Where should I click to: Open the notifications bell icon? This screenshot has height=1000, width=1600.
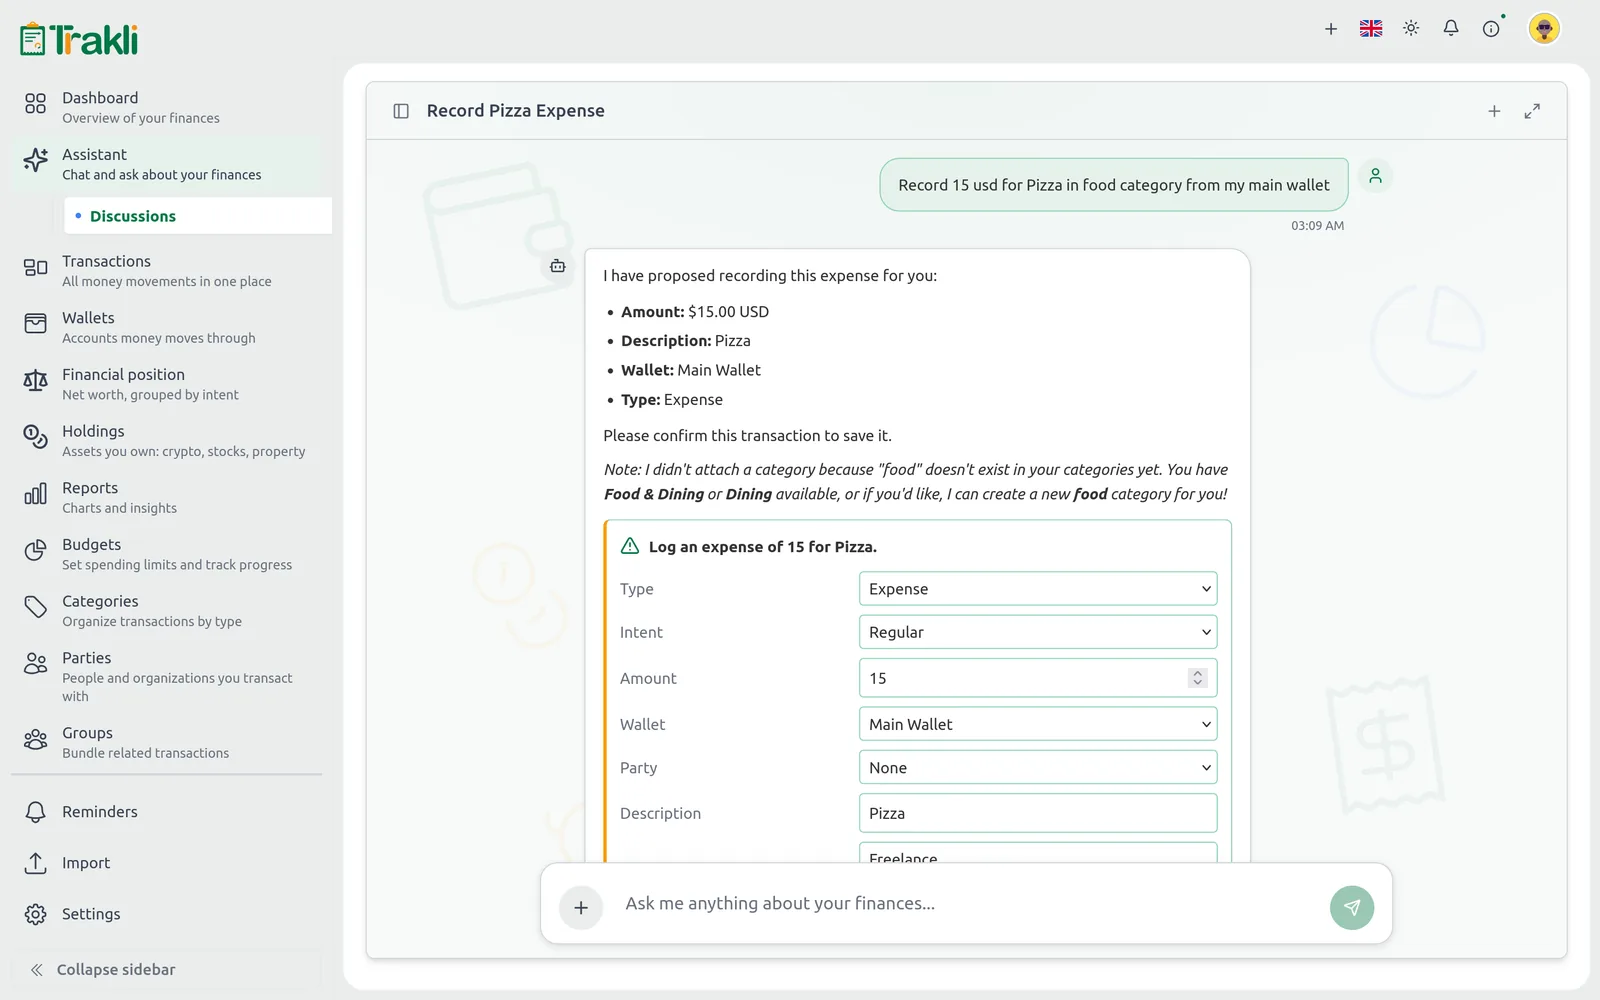[1450, 29]
